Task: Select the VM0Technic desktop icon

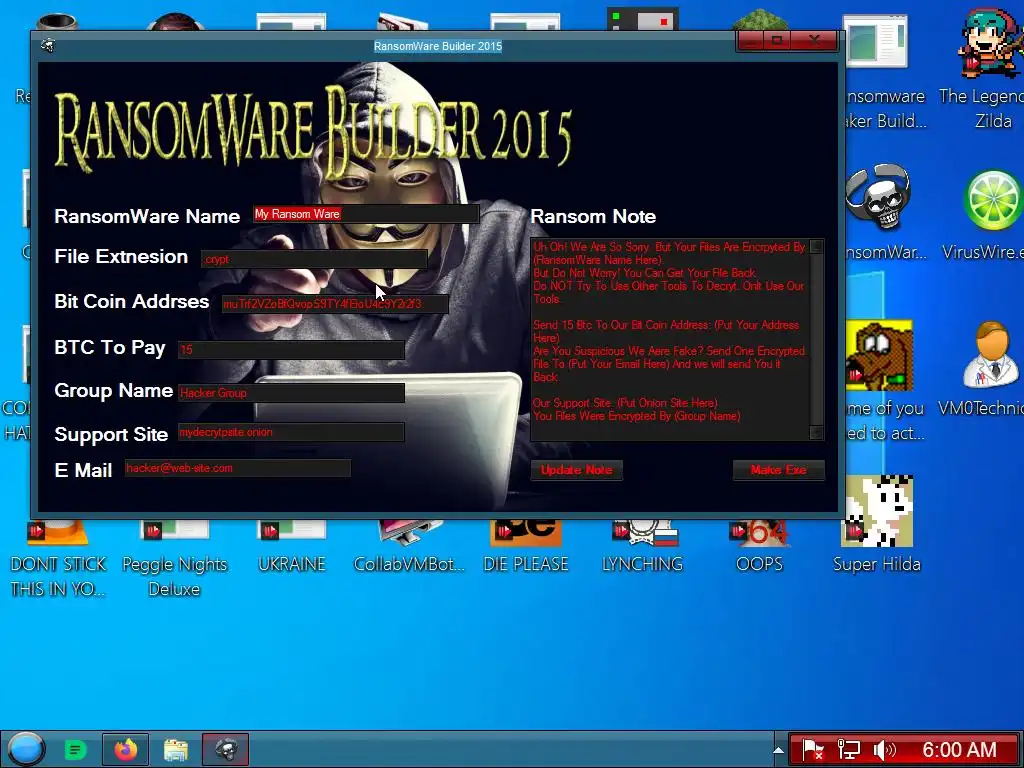Action: 986,370
